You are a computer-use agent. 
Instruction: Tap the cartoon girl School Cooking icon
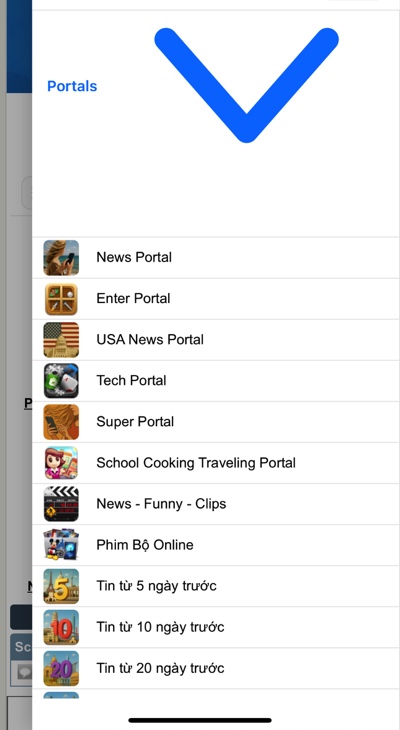[x=61, y=463]
